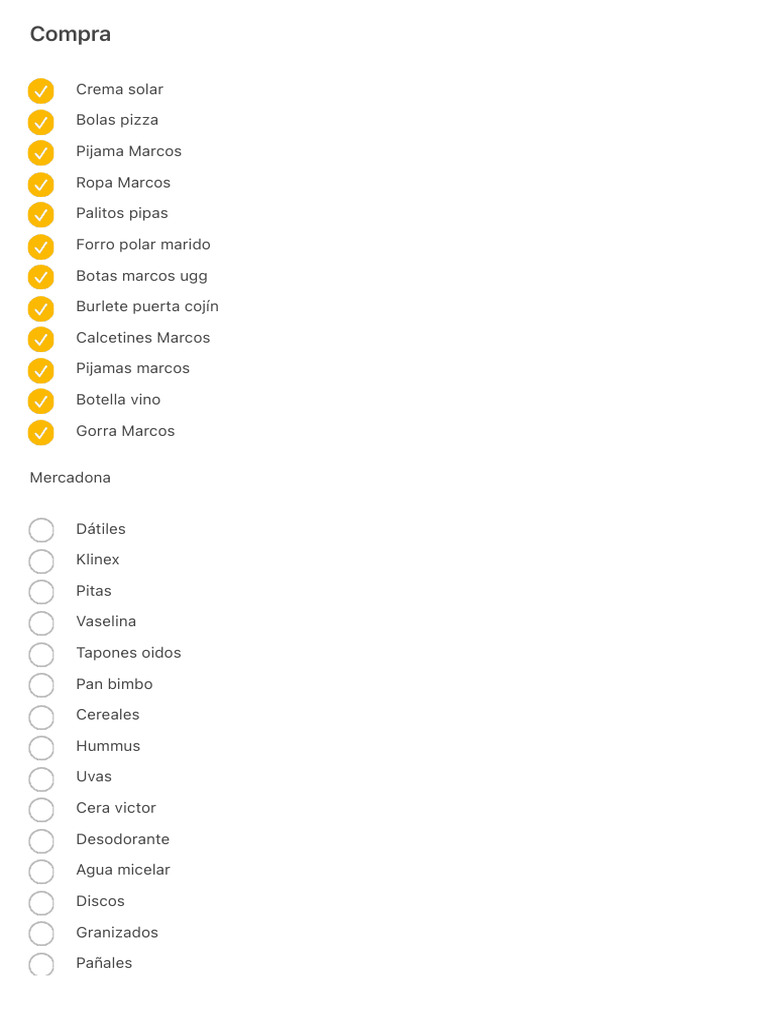The height and width of the screenshot is (1024, 768).
Task: Select the Cera victor text
Action: coord(116,808)
